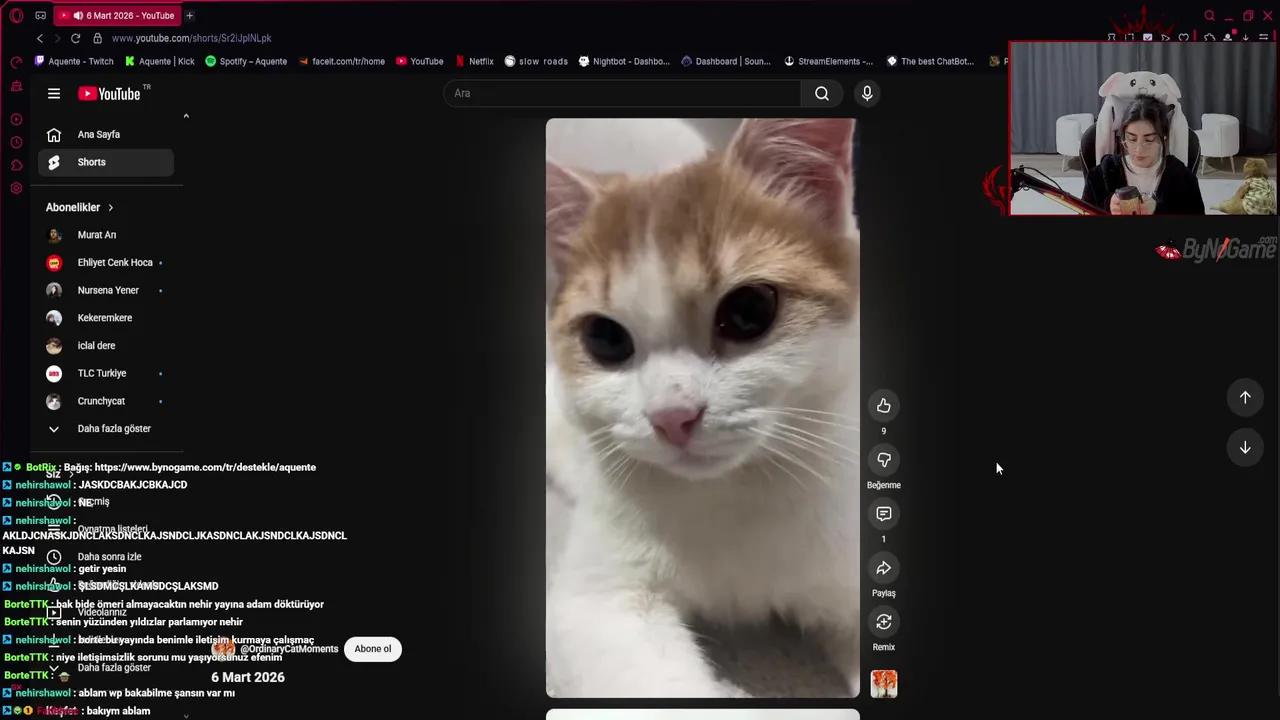This screenshot has width=1280, height=720.
Task: Open Ehliyet Cenk Hoca channel
Action: tap(106, 263)
